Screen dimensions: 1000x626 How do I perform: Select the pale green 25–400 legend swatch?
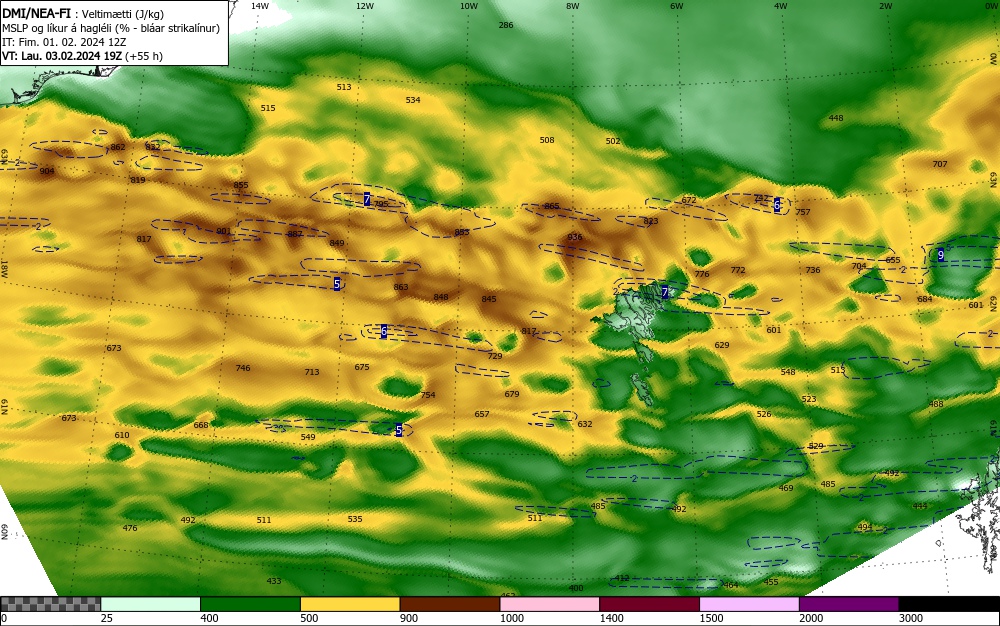point(151,604)
